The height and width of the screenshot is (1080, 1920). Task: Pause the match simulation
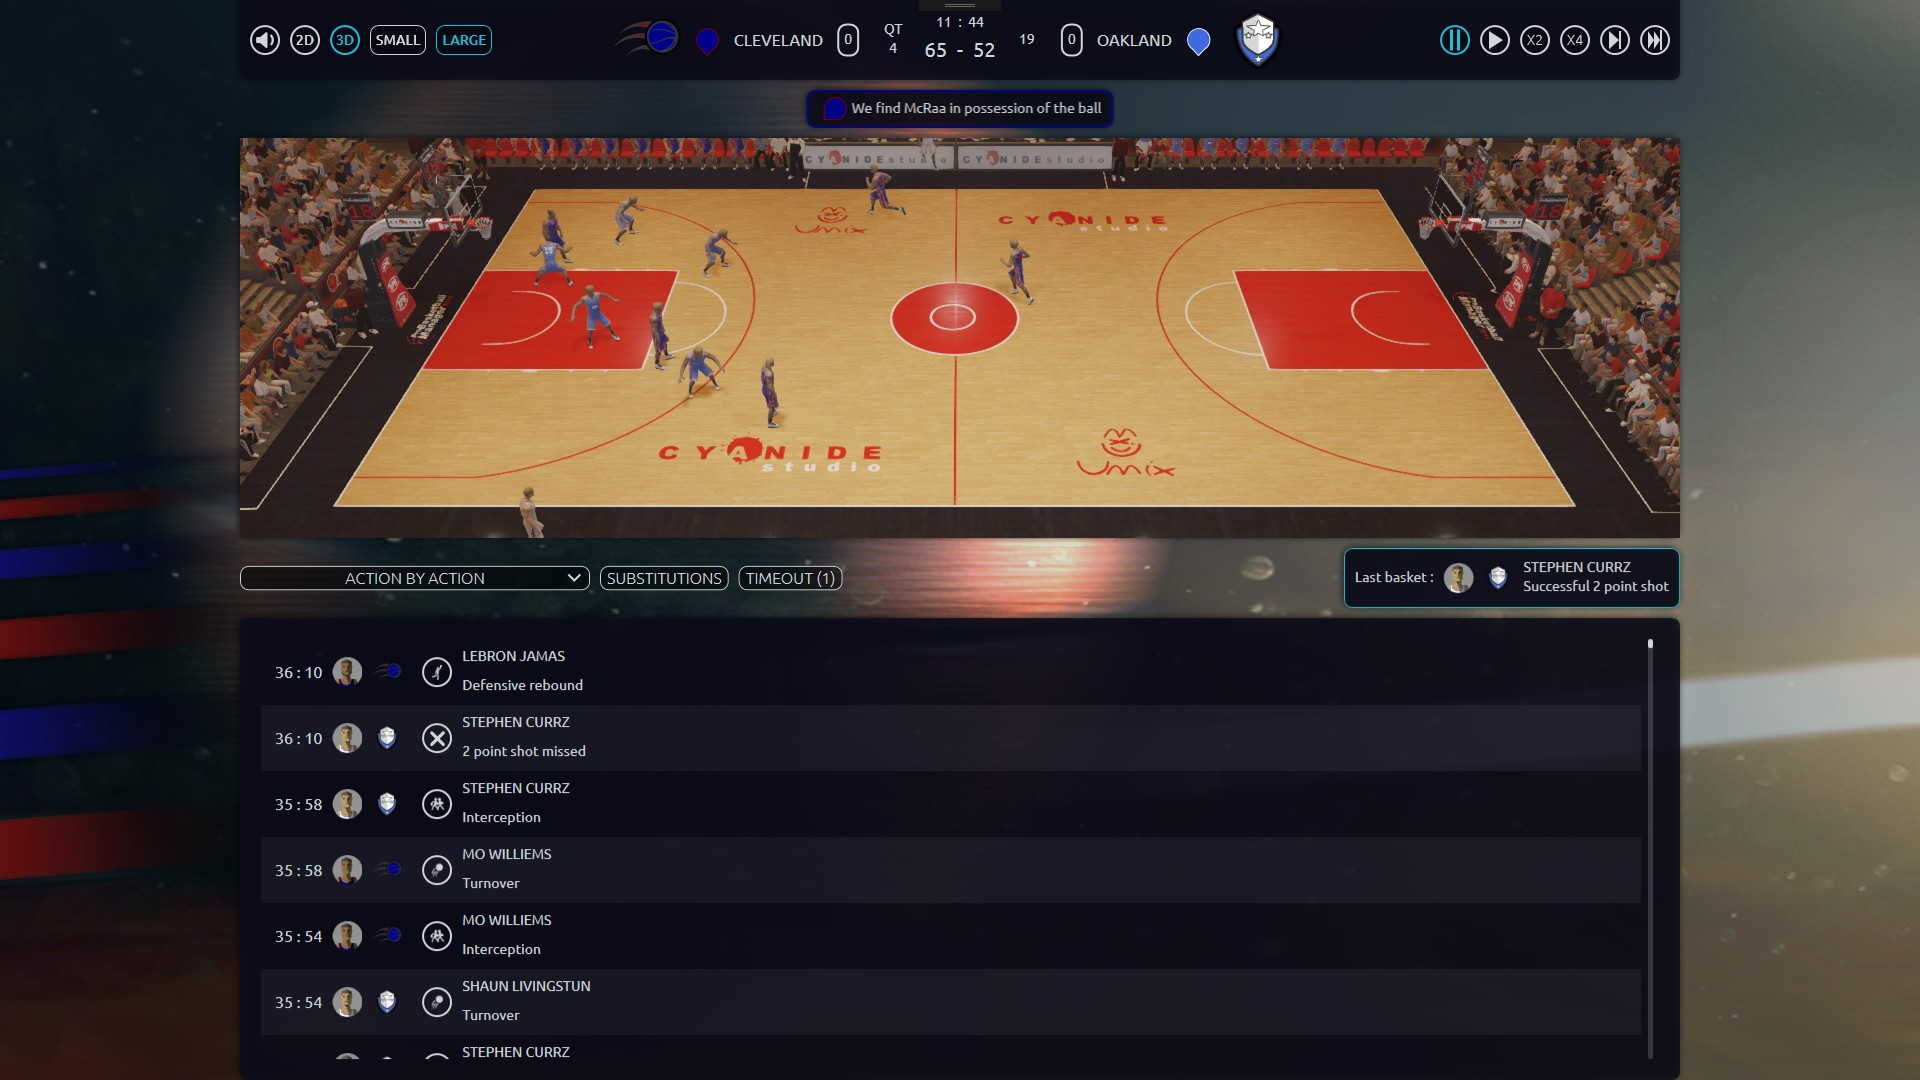pyautogui.click(x=1454, y=40)
